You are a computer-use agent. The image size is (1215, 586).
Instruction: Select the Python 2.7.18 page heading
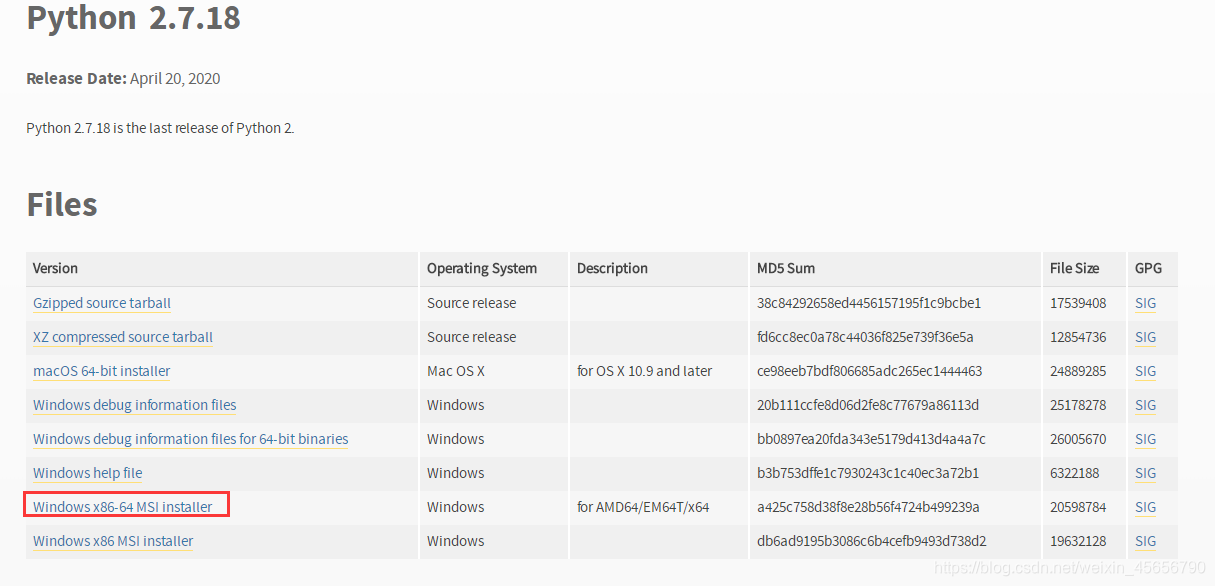(133, 18)
